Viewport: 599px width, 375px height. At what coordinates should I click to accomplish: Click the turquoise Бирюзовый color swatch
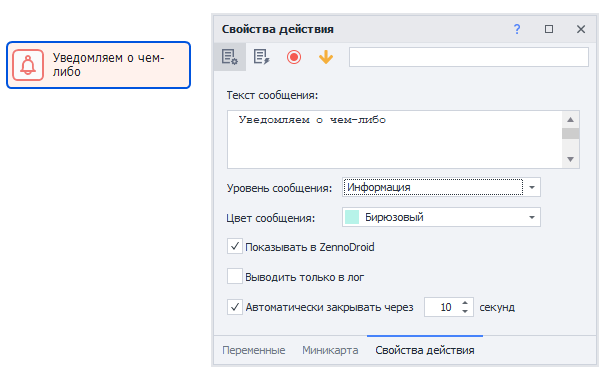coord(352,217)
